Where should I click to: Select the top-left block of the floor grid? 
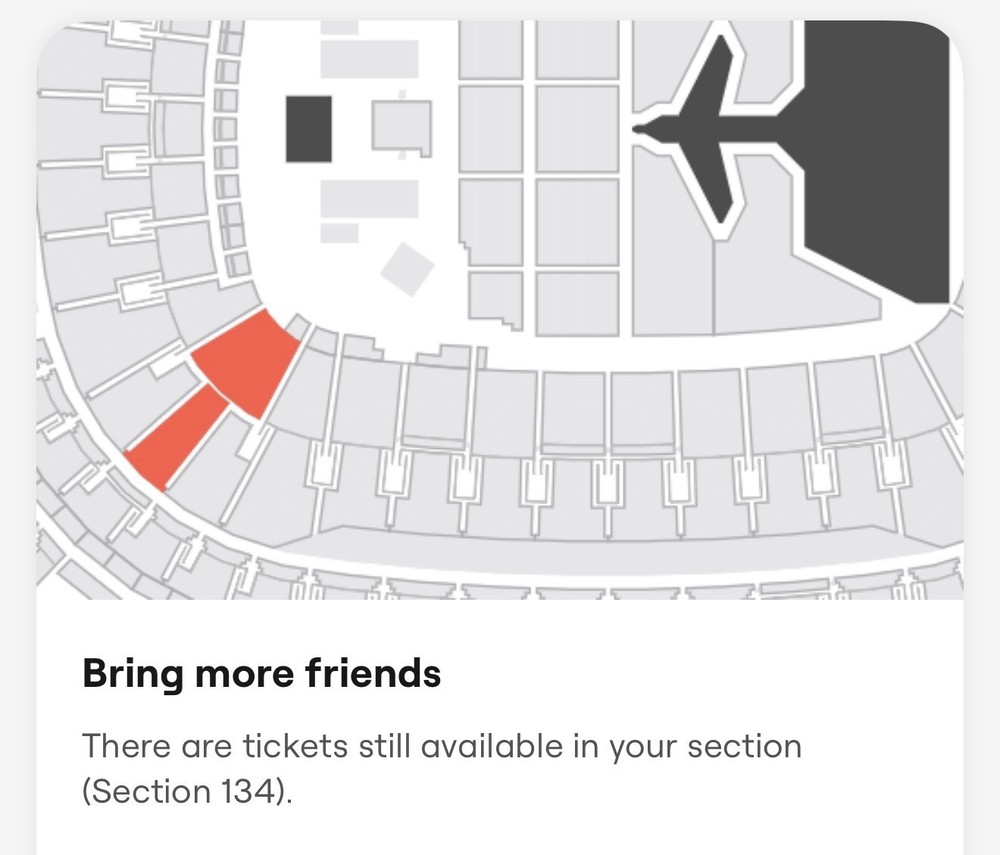coord(491,50)
